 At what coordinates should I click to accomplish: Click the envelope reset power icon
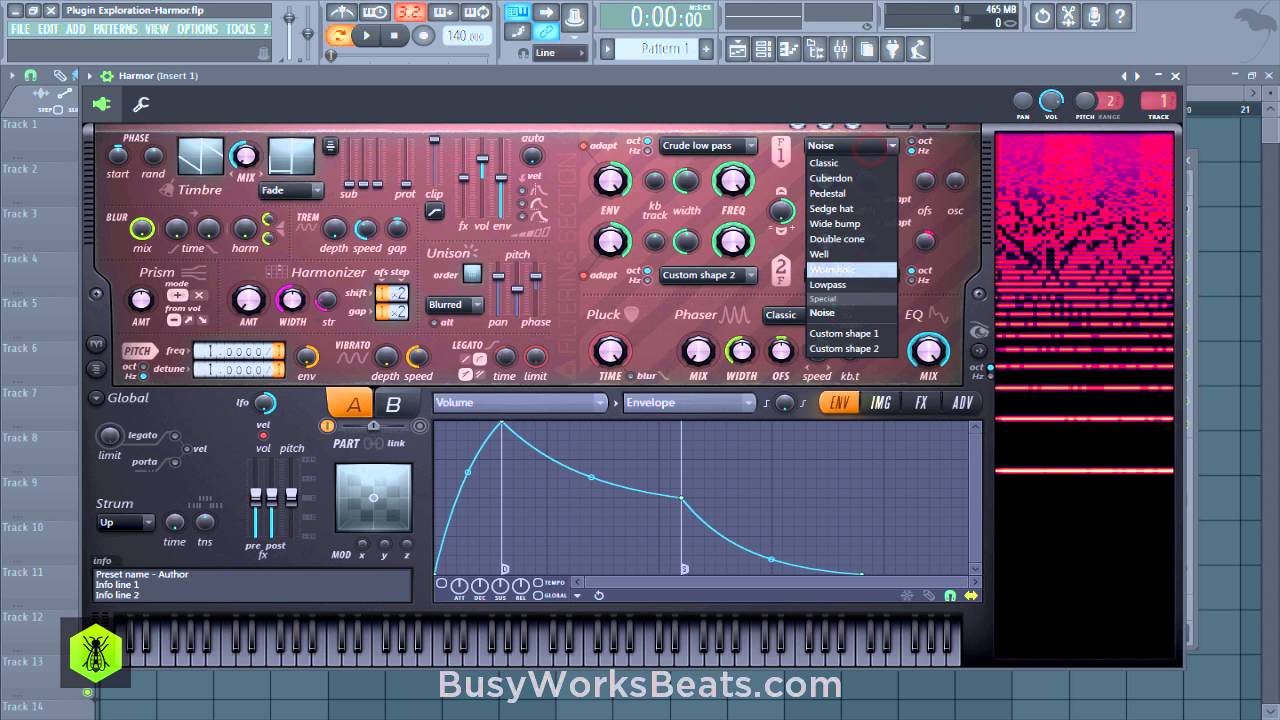(x=599, y=595)
